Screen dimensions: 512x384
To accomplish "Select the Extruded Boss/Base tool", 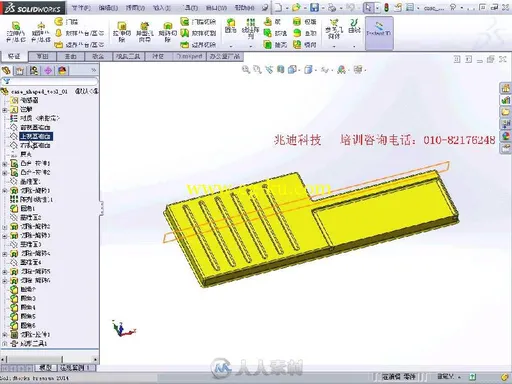I will pyautogui.click(x=16, y=32).
